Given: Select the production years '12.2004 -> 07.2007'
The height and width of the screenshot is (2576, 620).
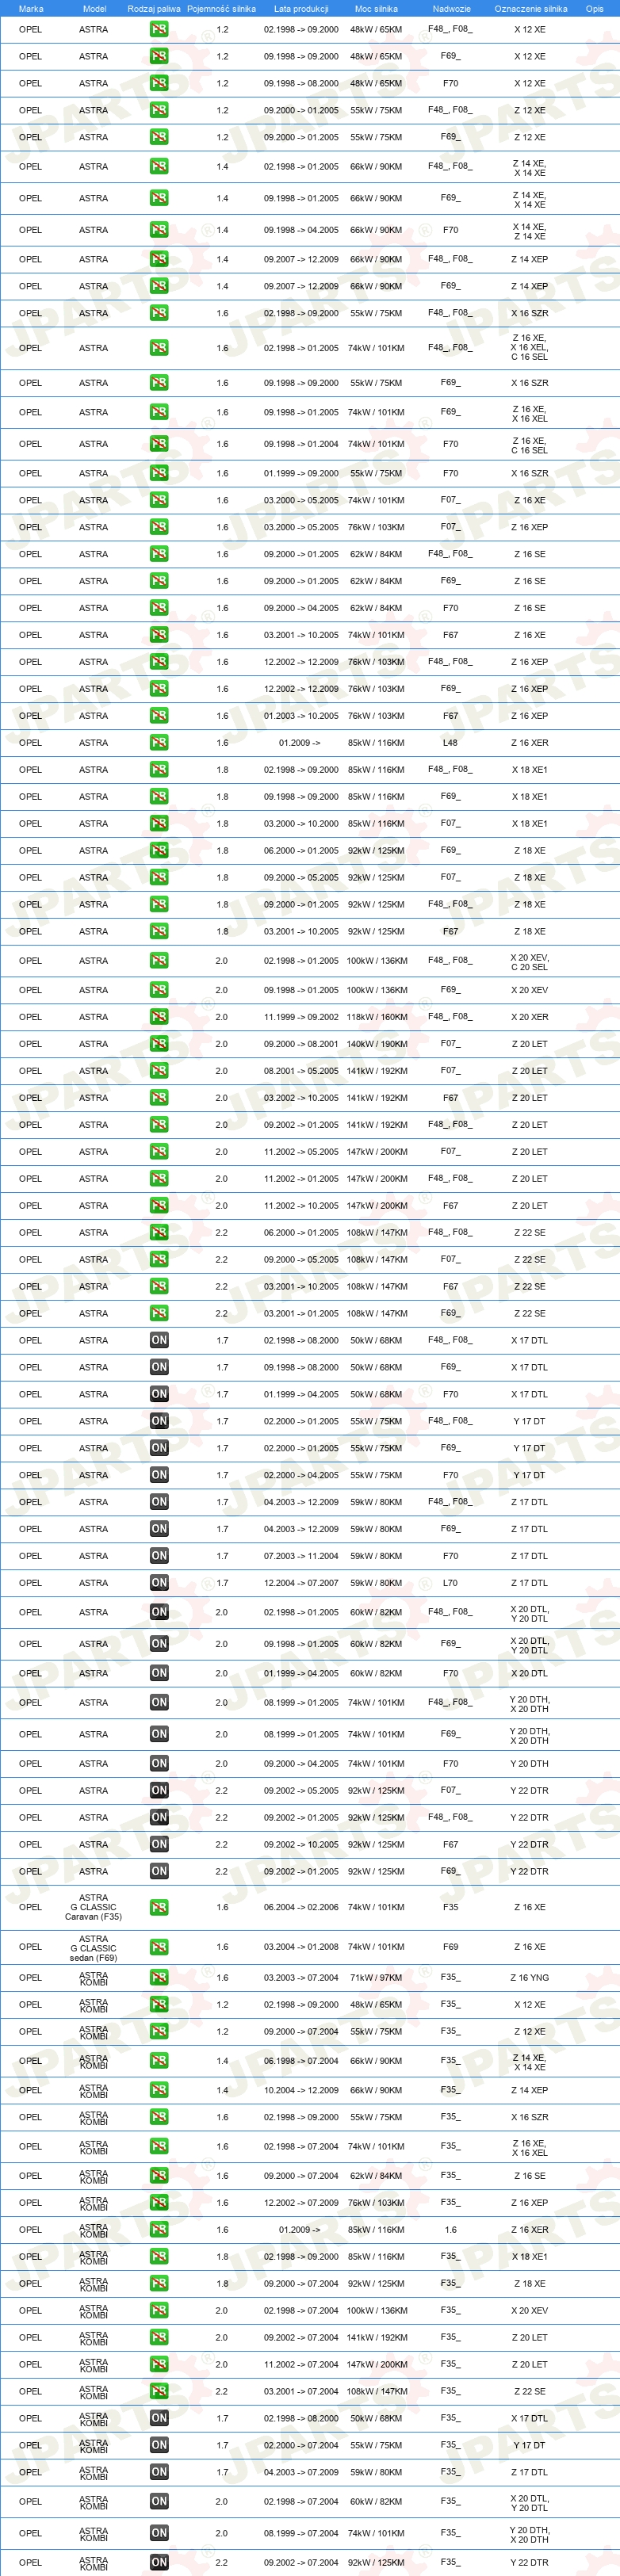Looking at the screenshot, I should (x=301, y=1583).
